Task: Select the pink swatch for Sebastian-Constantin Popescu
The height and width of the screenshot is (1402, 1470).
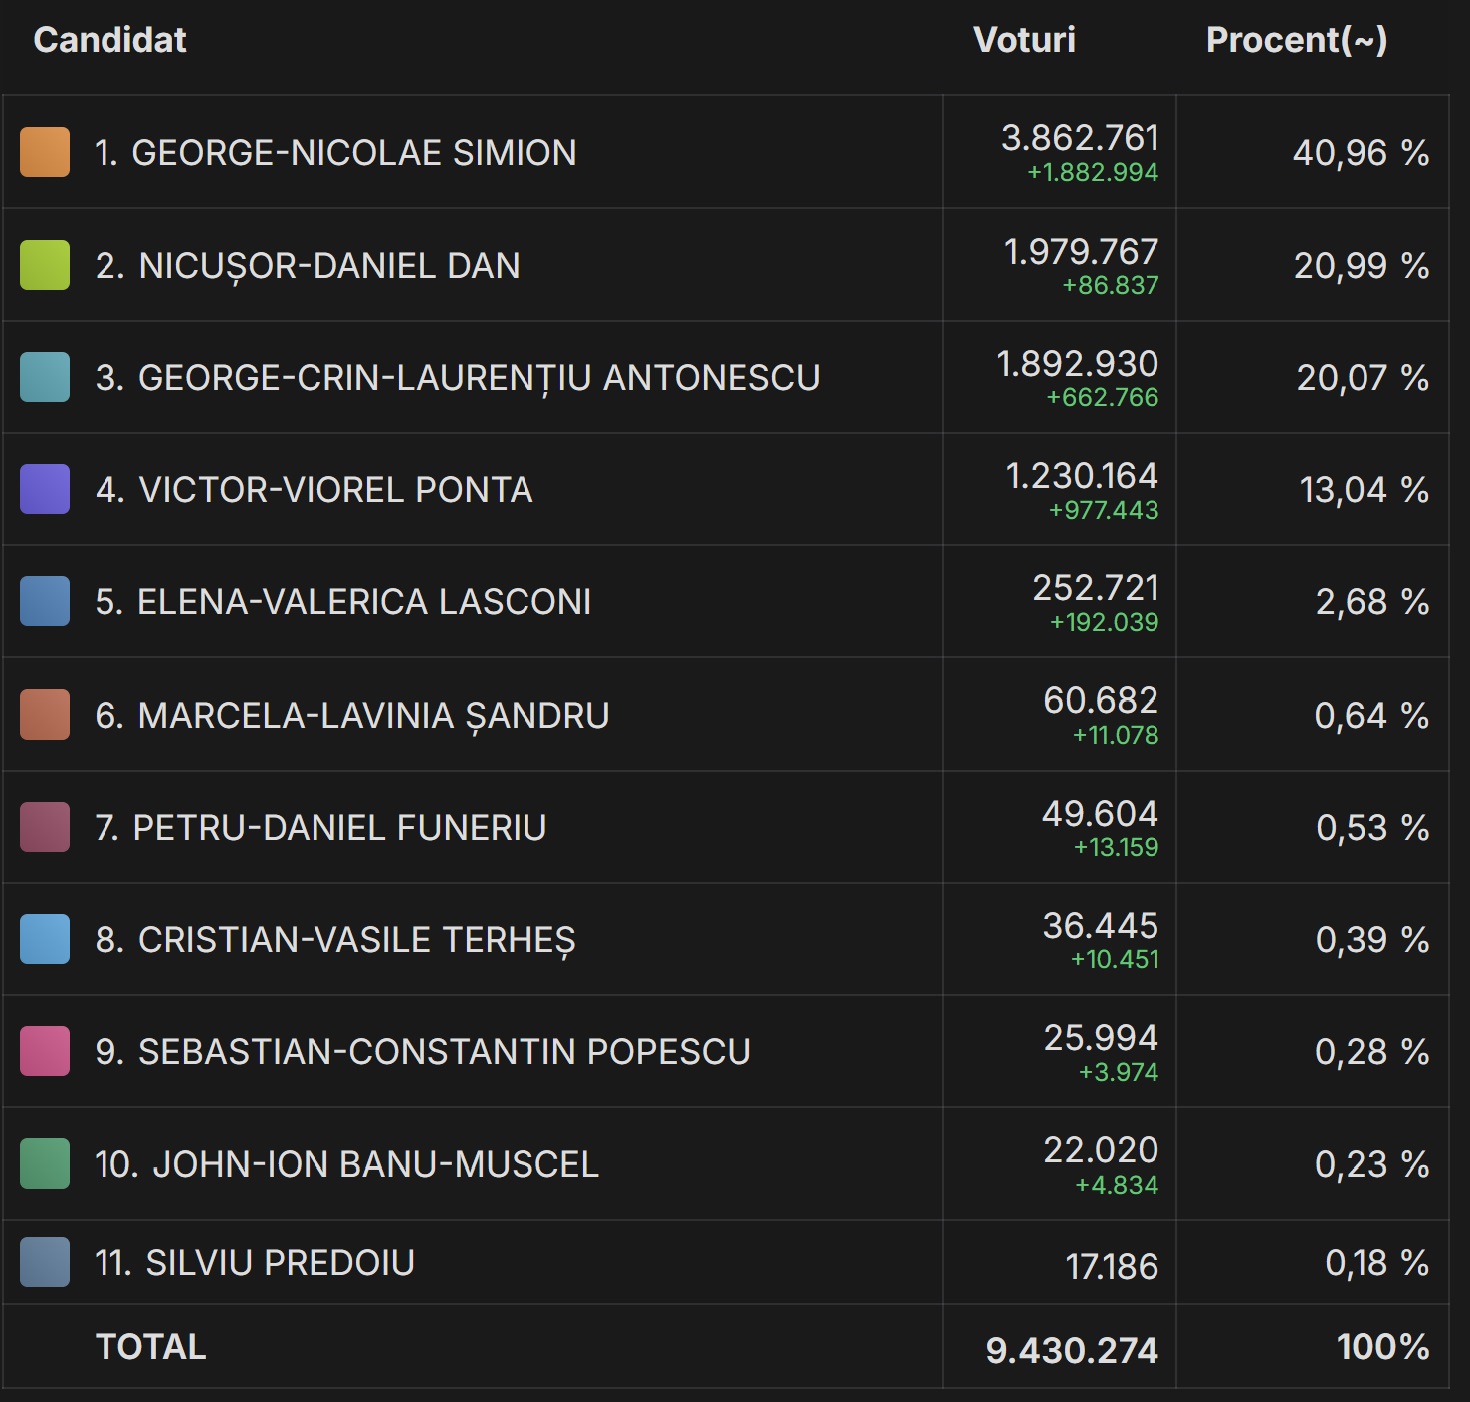Action: pyautogui.click(x=45, y=1051)
